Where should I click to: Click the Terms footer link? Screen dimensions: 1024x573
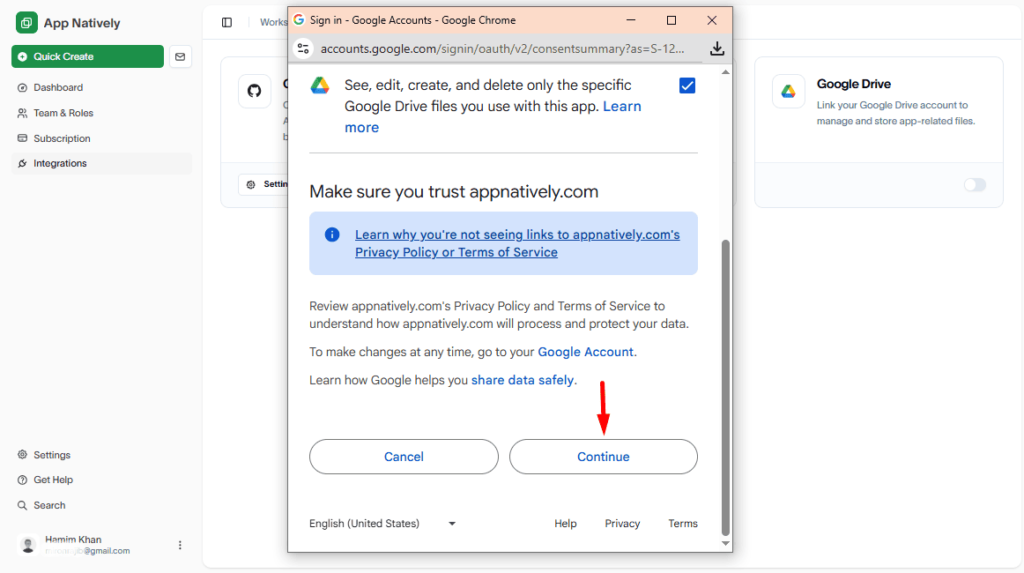(682, 523)
